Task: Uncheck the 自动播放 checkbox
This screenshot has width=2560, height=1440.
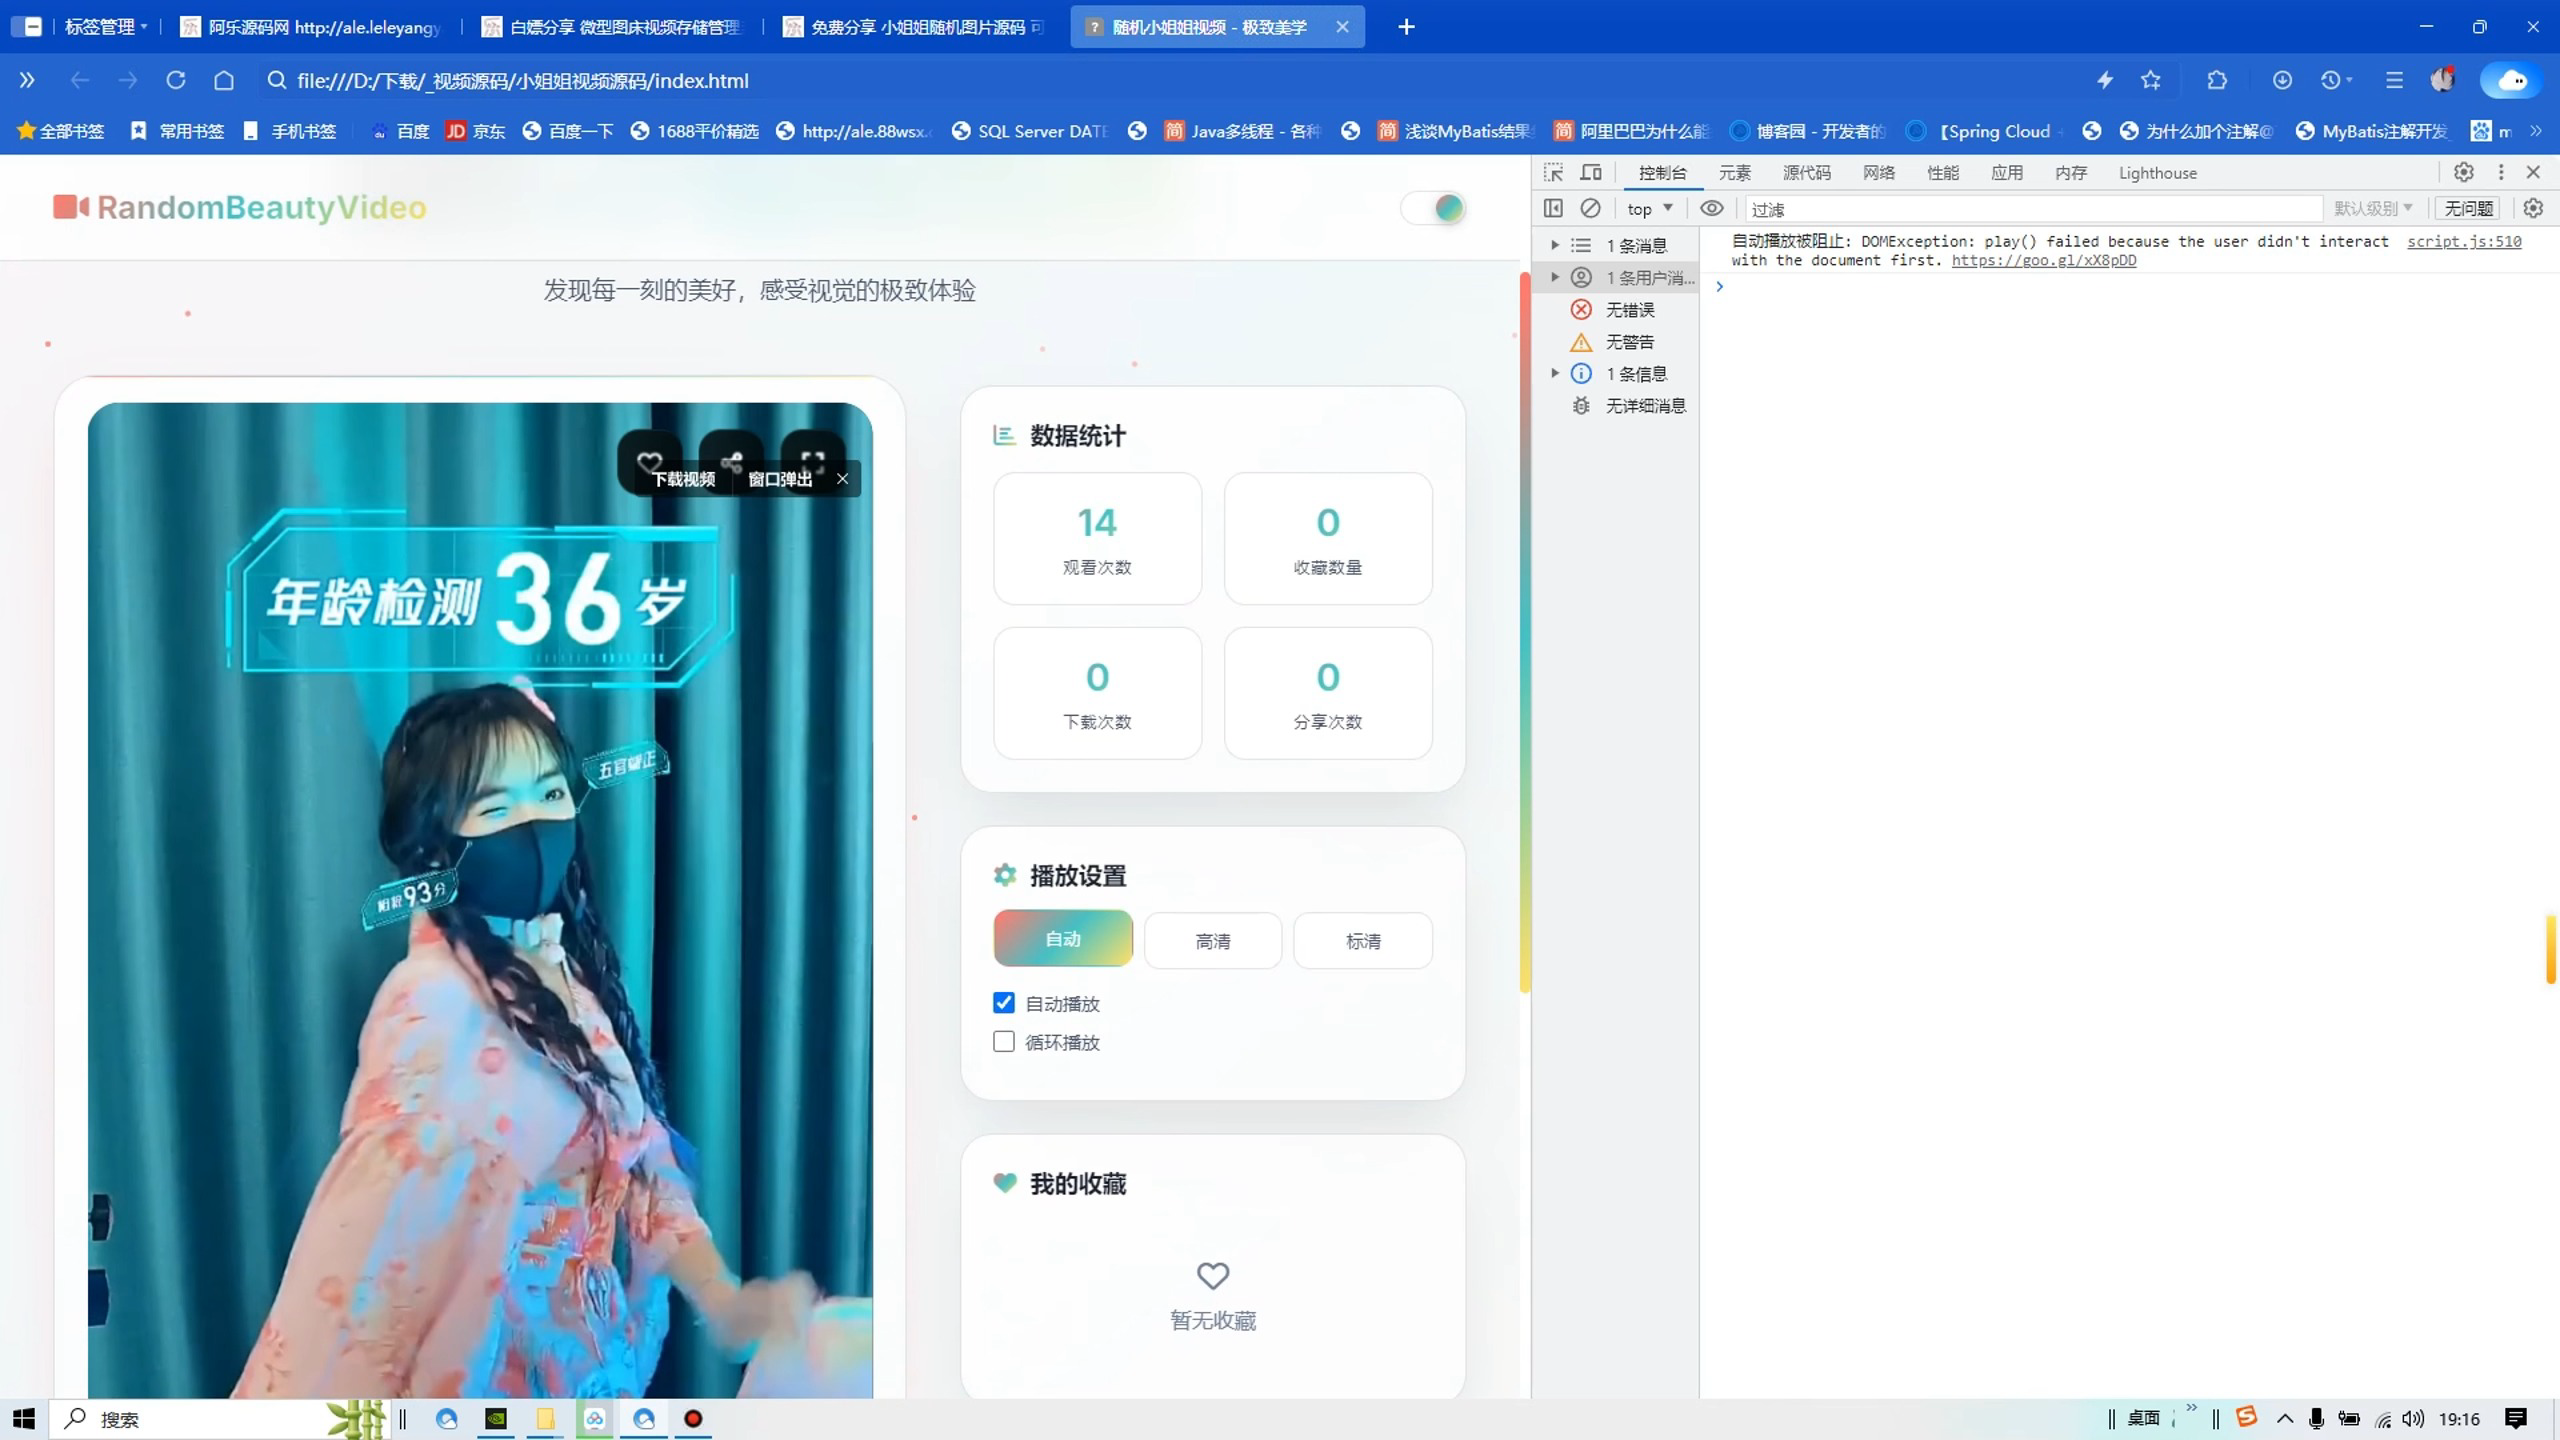Action: click(1004, 1003)
